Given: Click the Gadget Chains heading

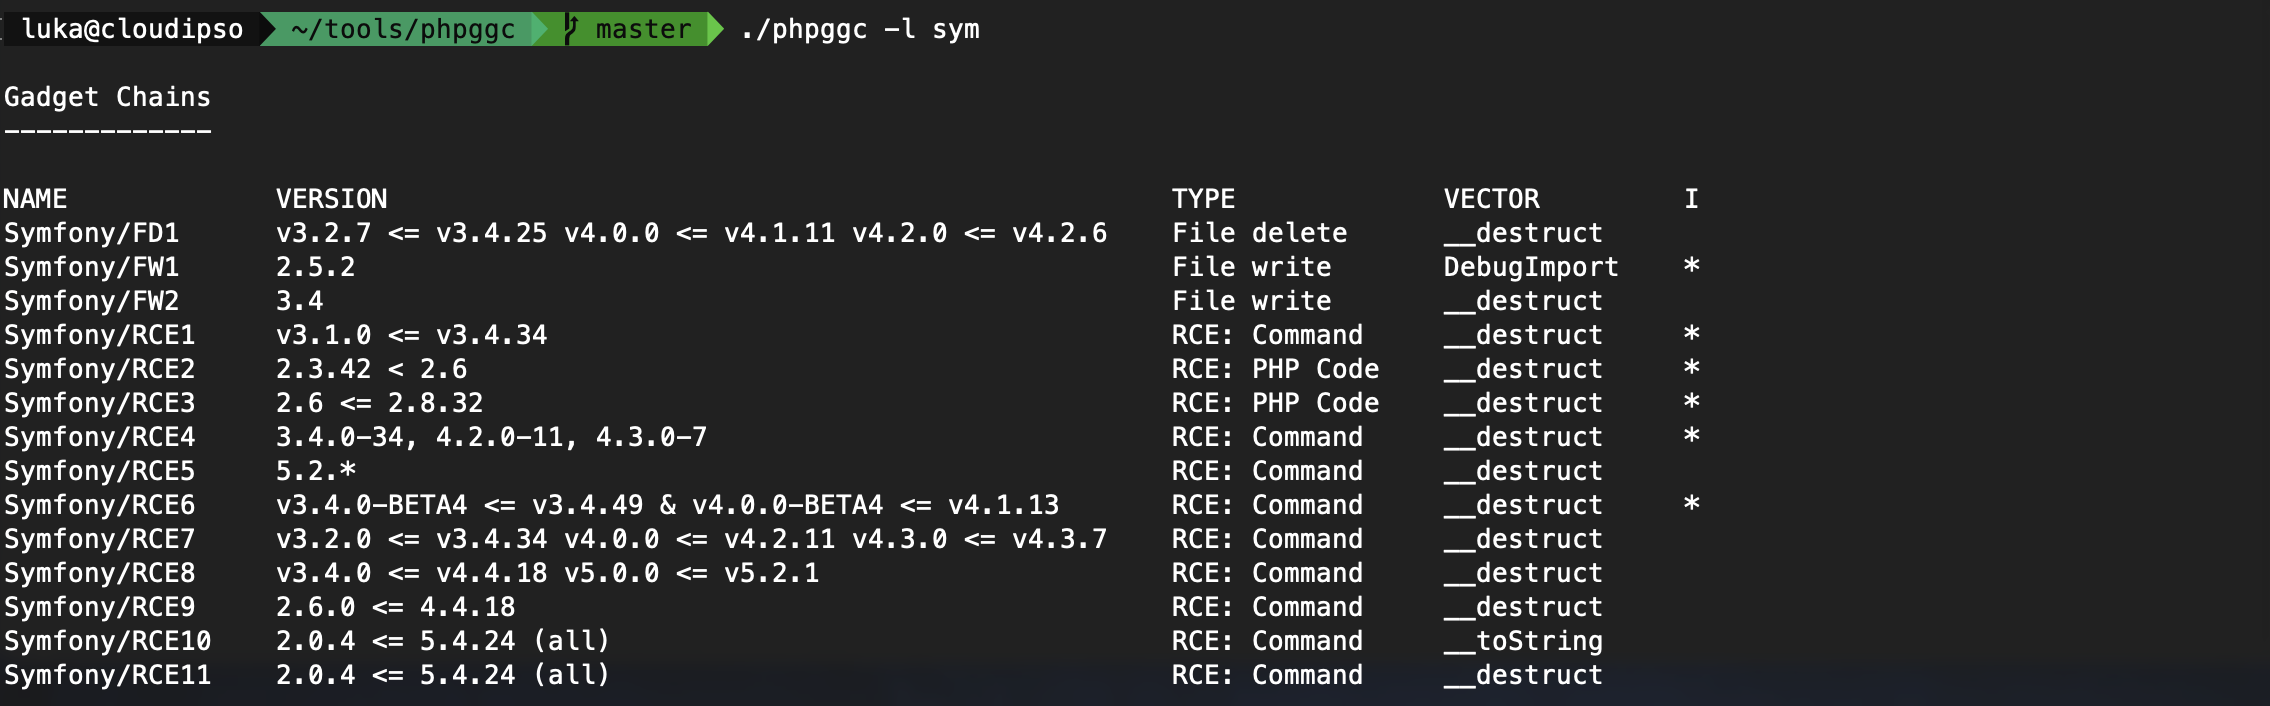Looking at the screenshot, I should (107, 97).
